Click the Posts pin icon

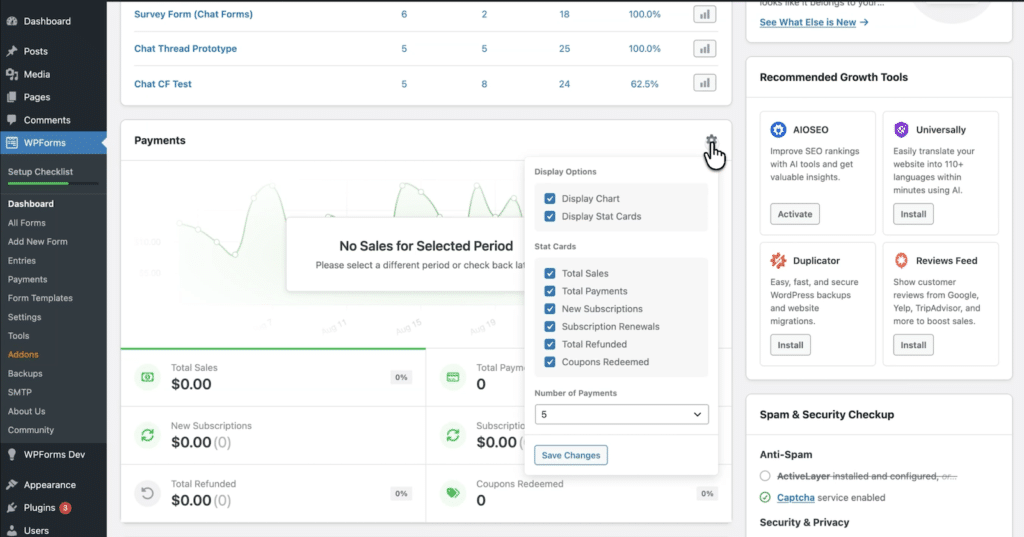(x=12, y=51)
